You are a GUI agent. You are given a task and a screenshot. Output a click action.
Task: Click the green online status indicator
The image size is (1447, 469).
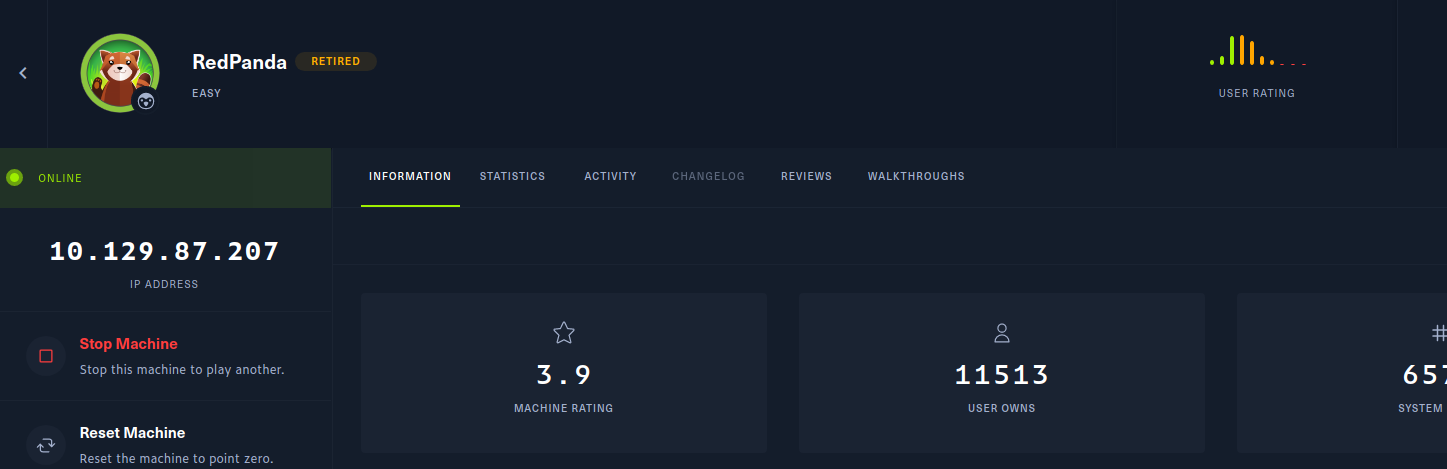[x=14, y=178]
